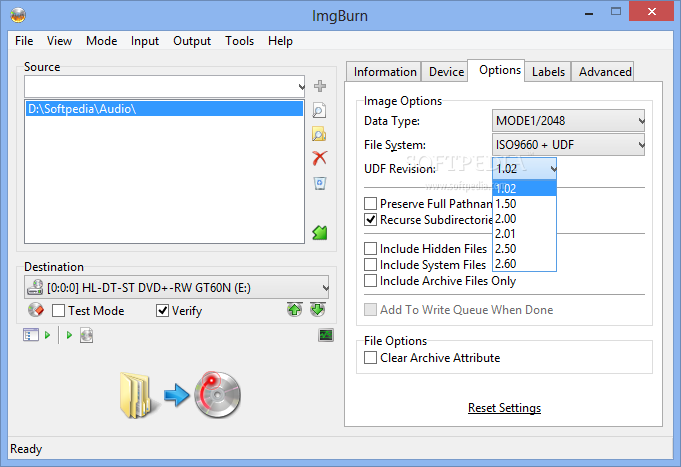This screenshot has height=467, width=681.
Task: Click the Reset Settings link
Action: pos(504,408)
